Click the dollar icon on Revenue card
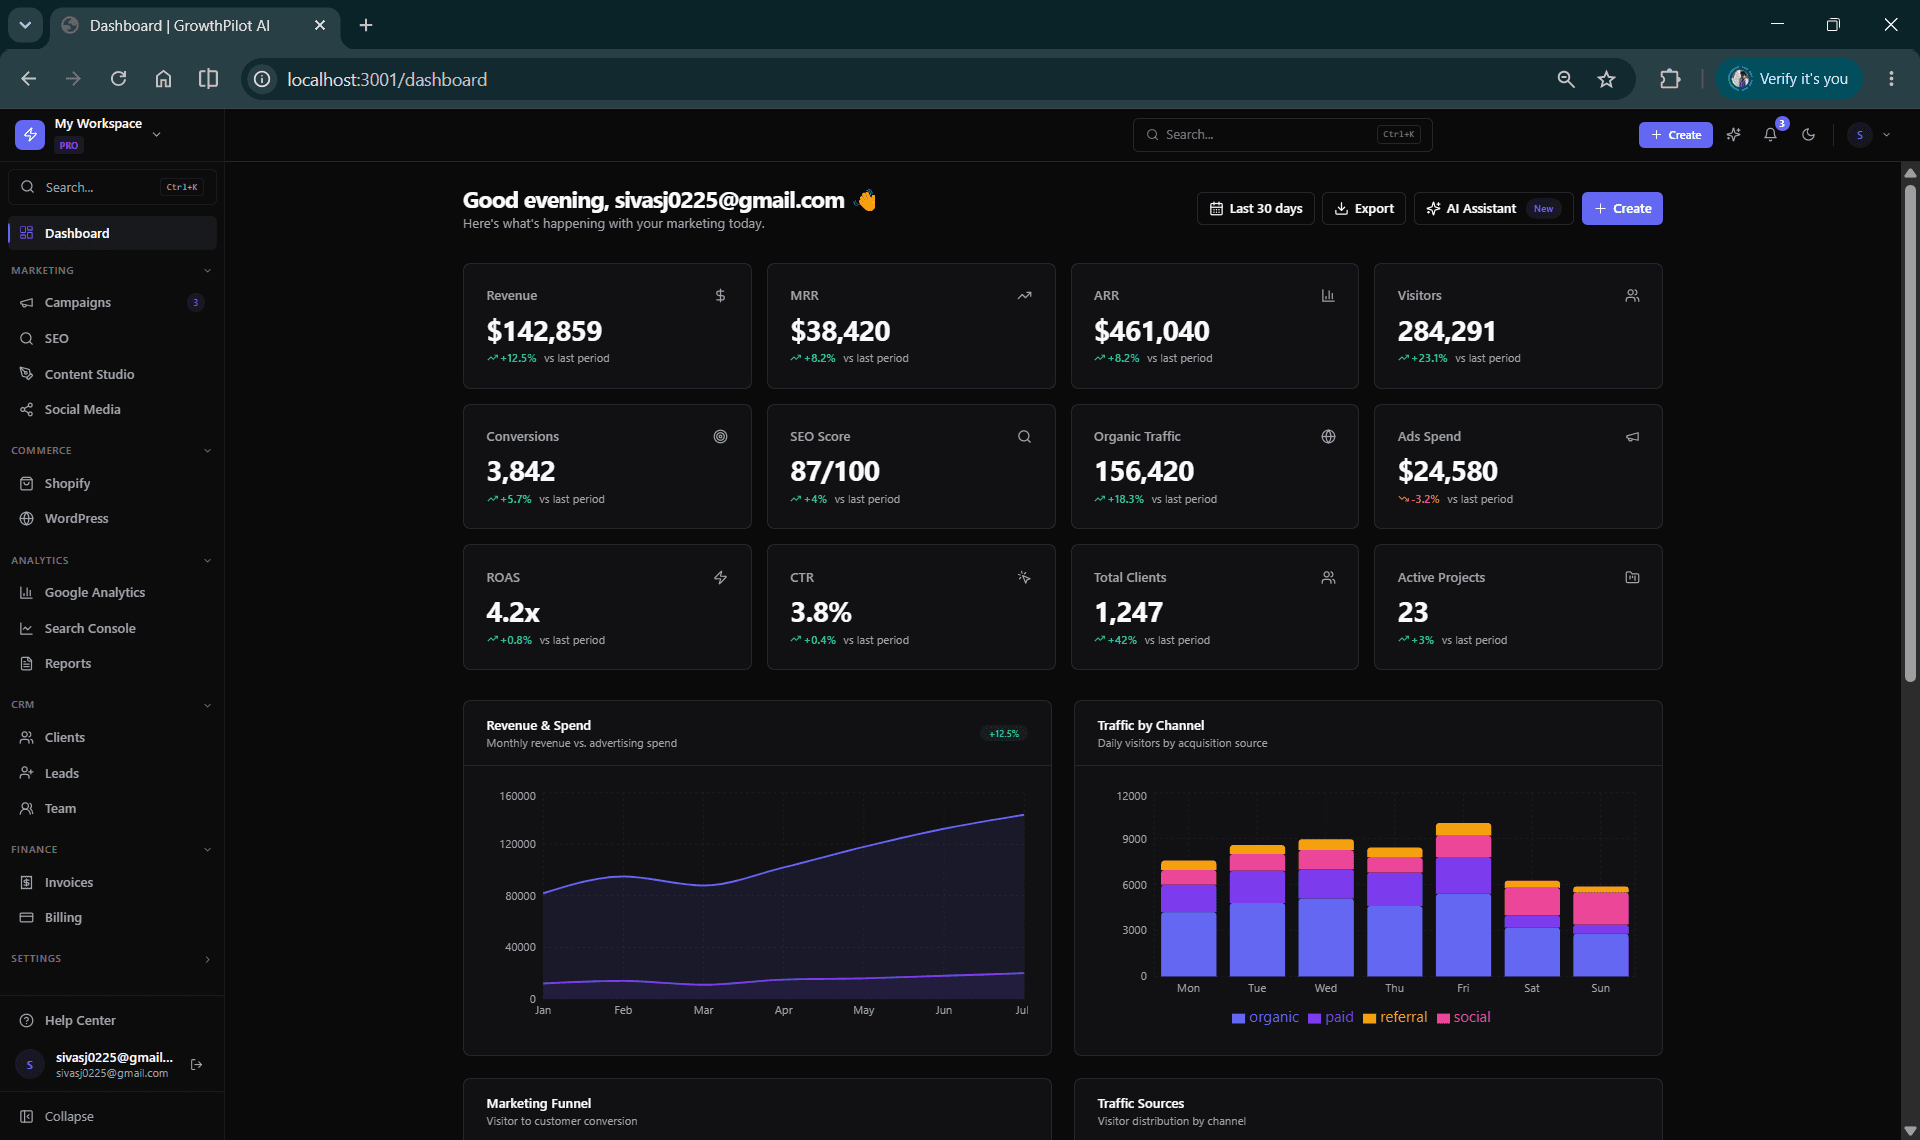 pyautogui.click(x=720, y=296)
